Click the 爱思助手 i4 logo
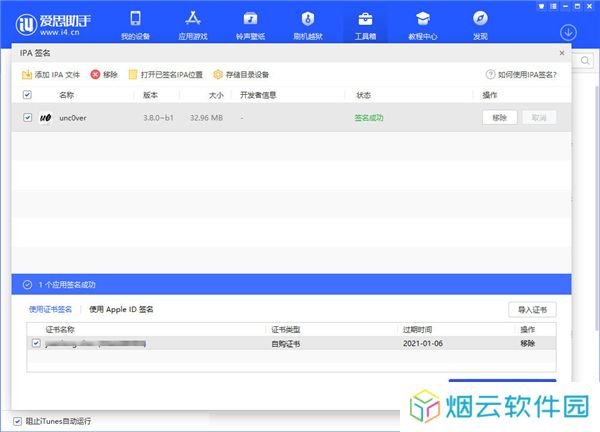This screenshot has width=600, height=432. click(53, 24)
